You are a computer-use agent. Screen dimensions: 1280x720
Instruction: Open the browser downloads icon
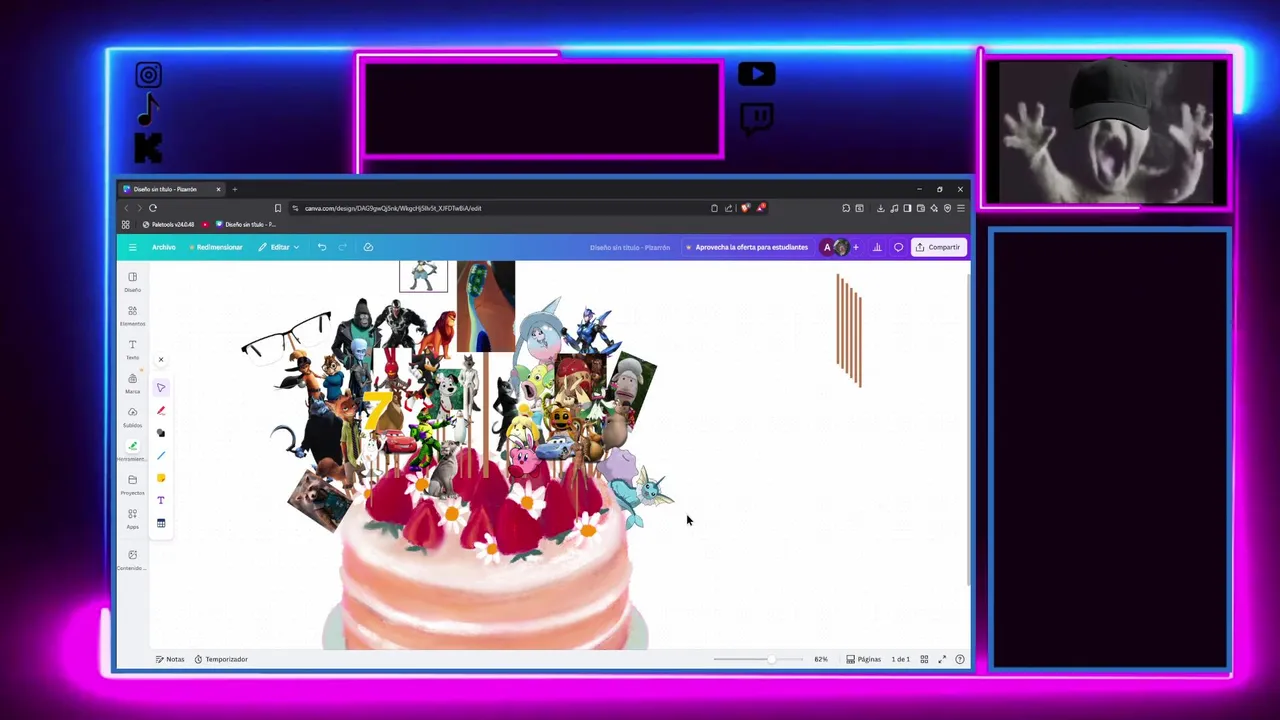click(x=880, y=208)
